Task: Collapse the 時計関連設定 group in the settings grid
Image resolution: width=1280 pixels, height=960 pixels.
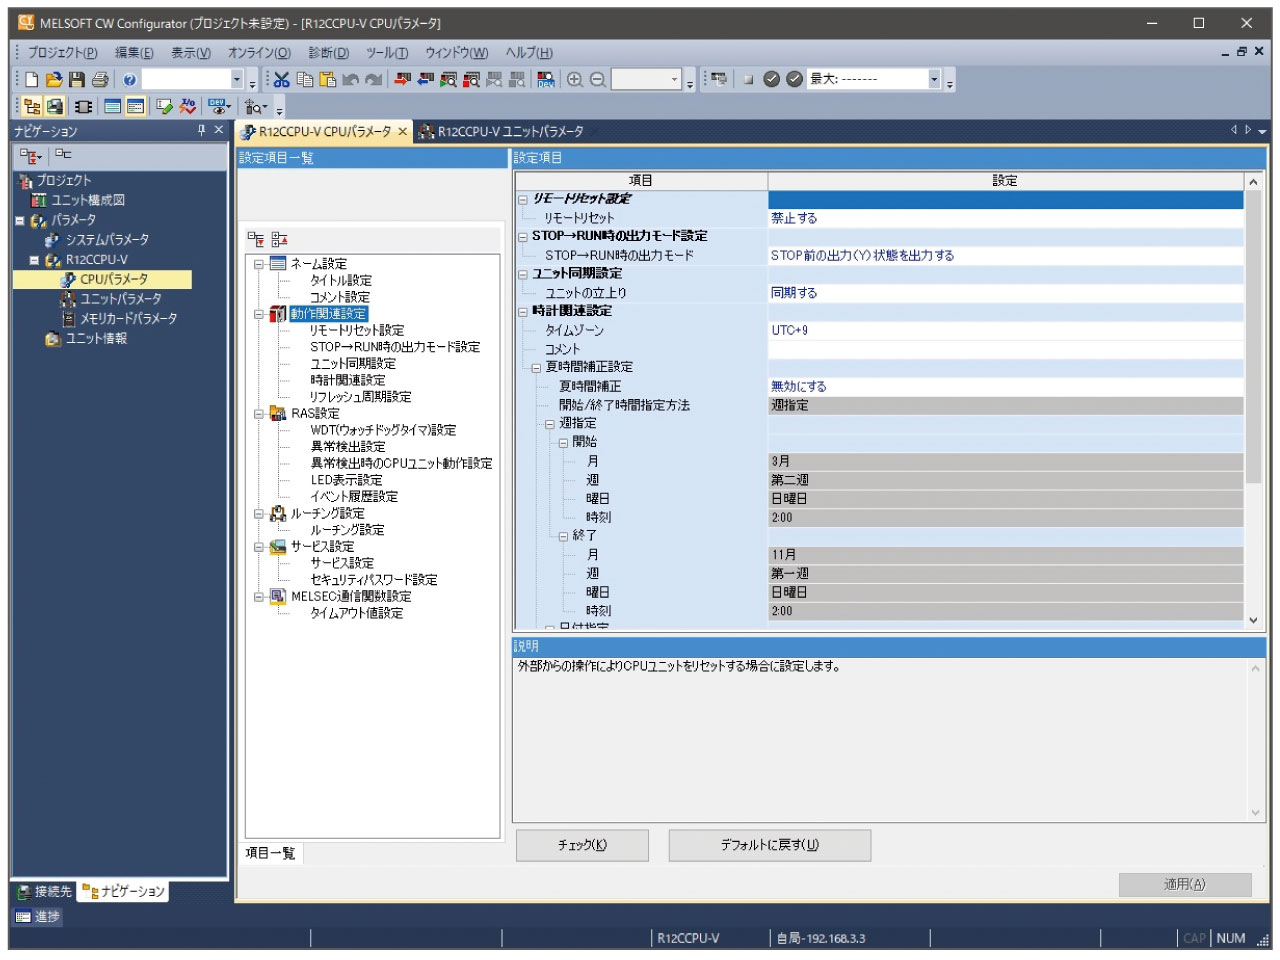Action: (523, 312)
